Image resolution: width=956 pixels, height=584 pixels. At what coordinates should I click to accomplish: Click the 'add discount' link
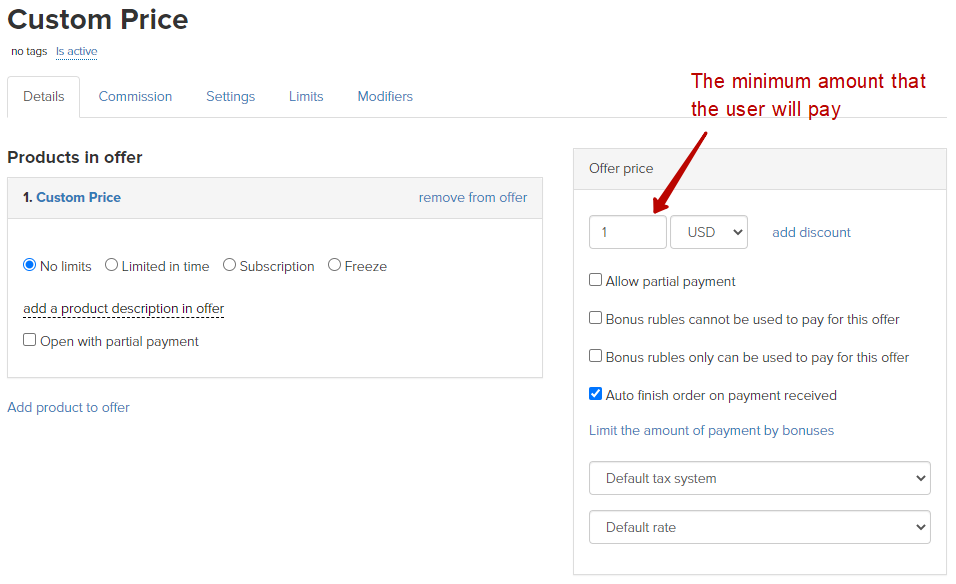[811, 233]
